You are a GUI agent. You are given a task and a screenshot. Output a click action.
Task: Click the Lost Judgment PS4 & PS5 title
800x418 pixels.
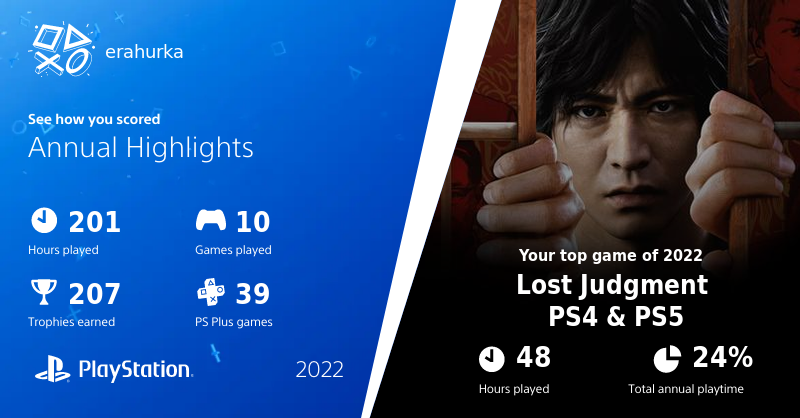coord(612,300)
